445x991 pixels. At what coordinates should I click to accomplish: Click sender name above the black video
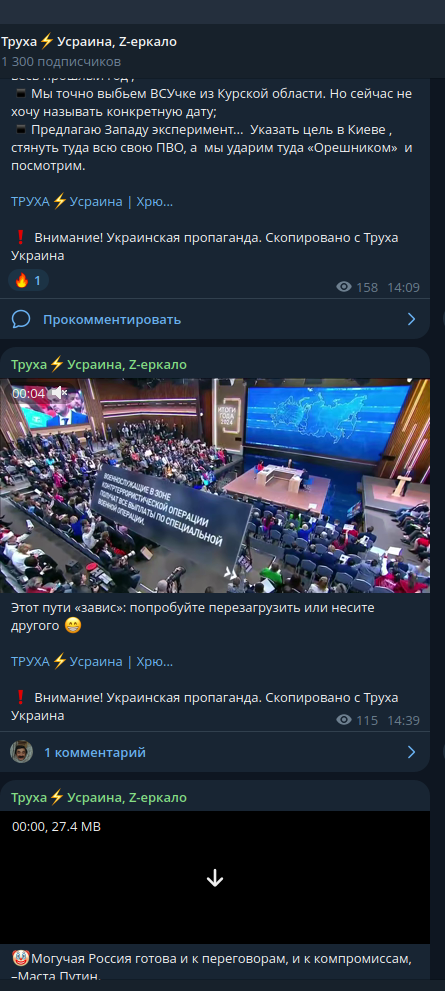[99, 798]
